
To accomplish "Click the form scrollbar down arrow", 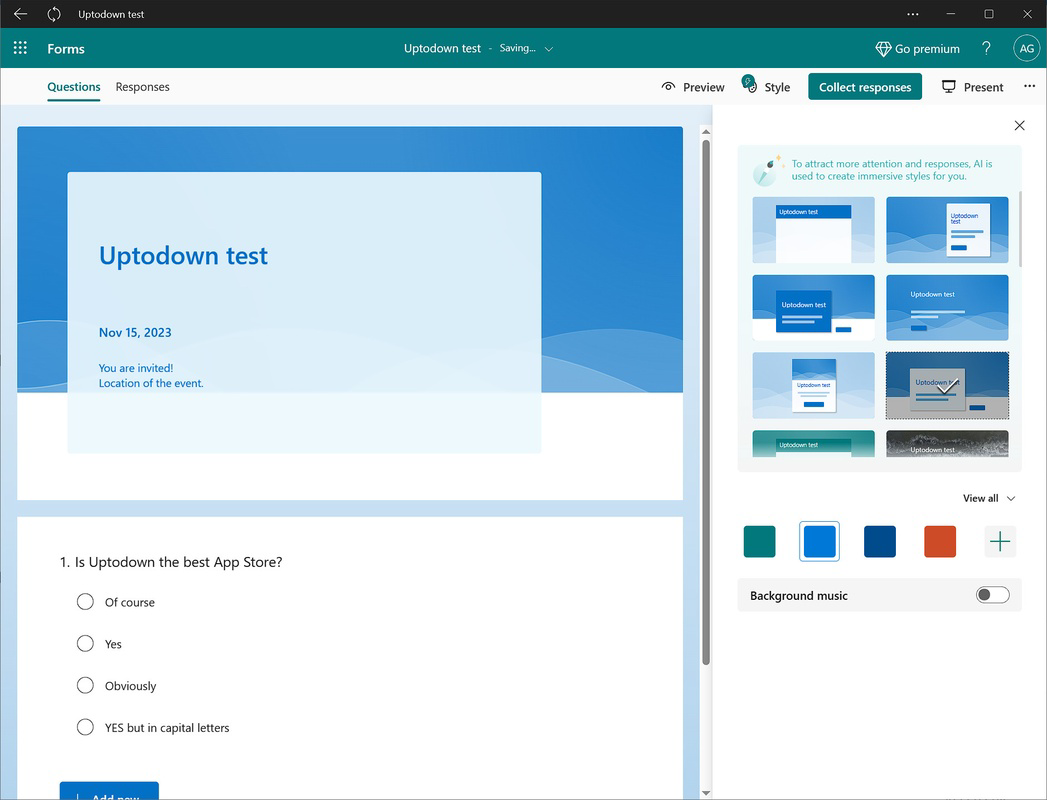I will (706, 793).
